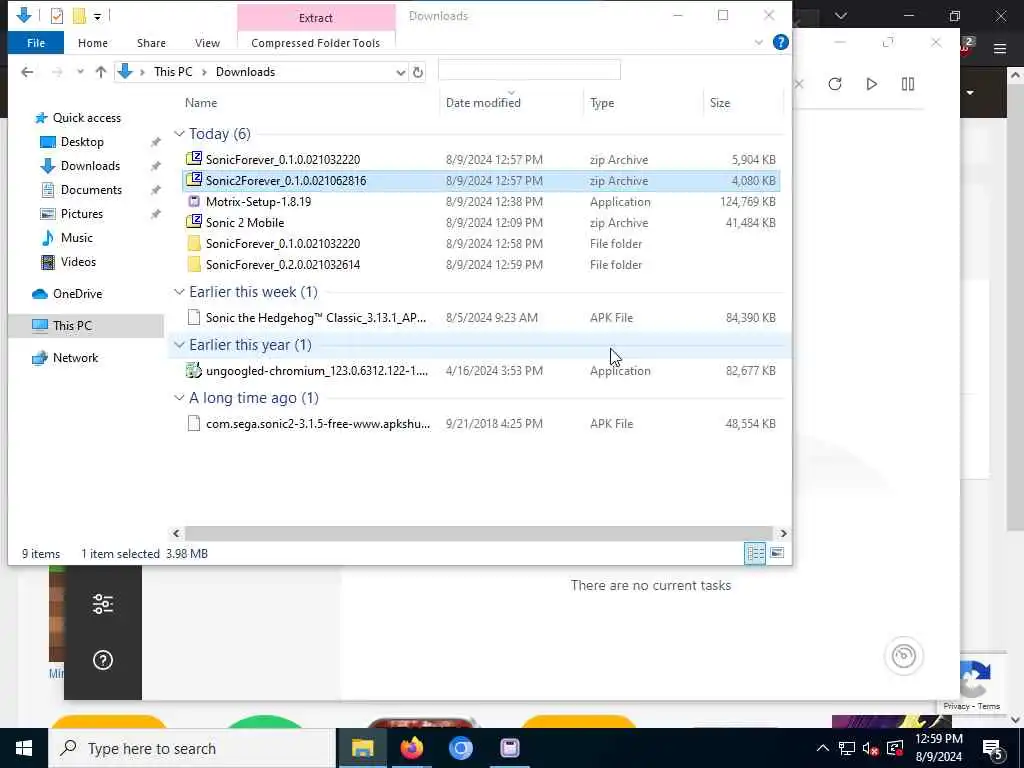Click the Back arrow in Explorer
The image size is (1024, 768).
[27, 72]
